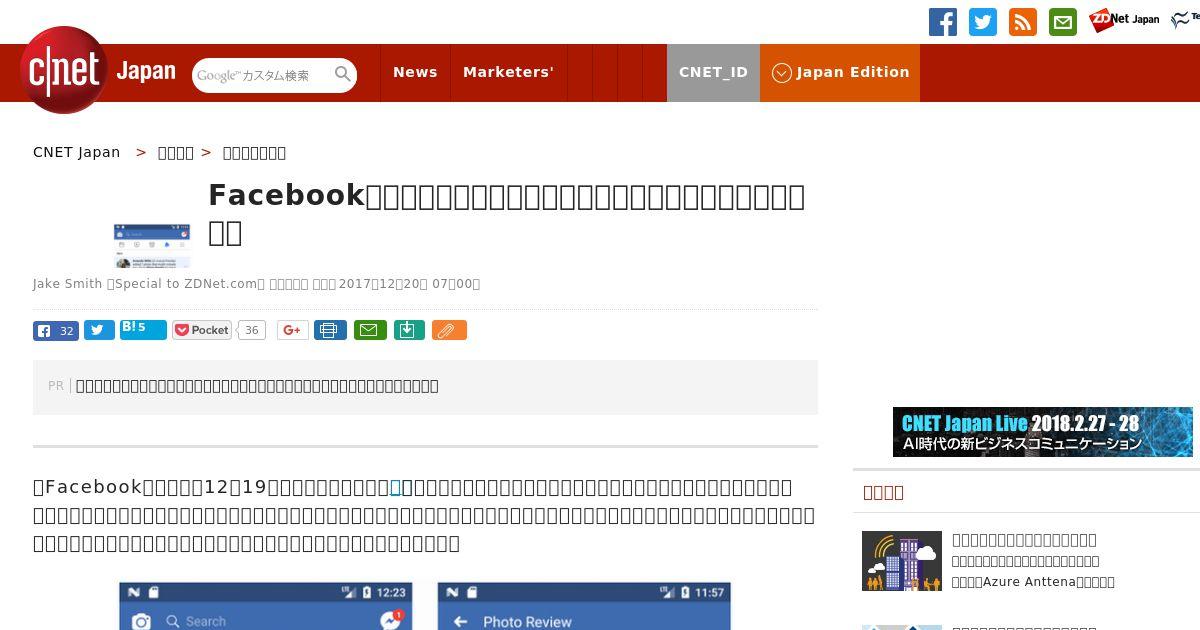Open the Marketers' menu

coord(508,72)
